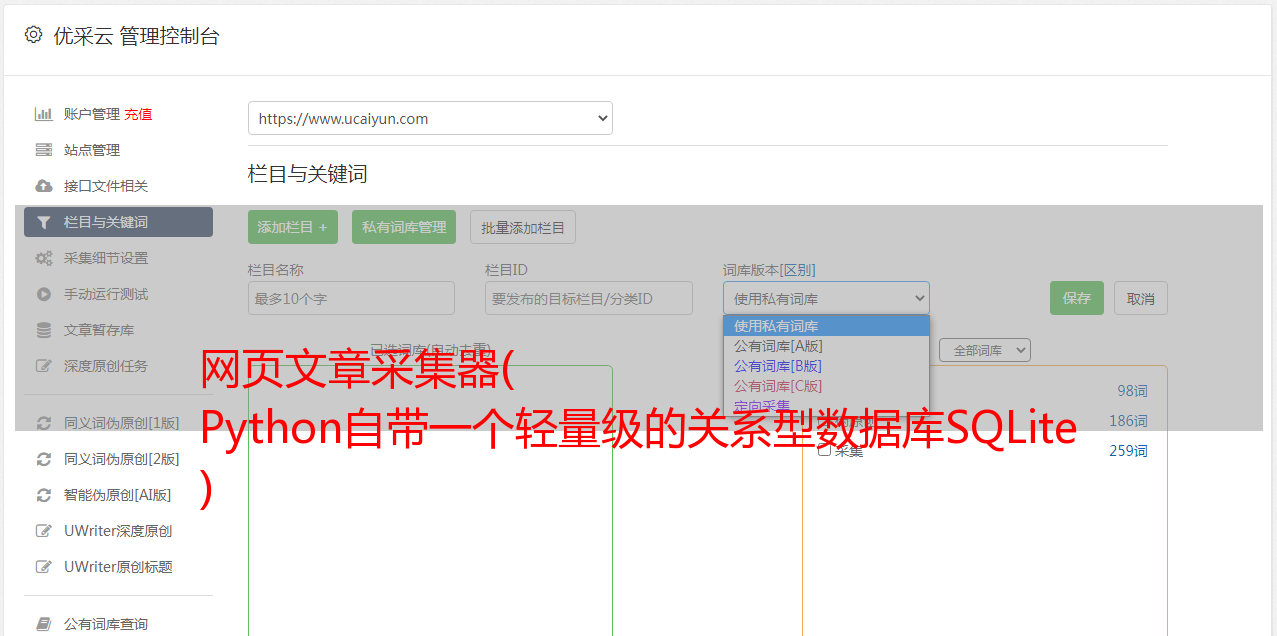Screen dimensions: 1277x636
Task: Open the 全部词库 filter dropdown
Action: 984,350
